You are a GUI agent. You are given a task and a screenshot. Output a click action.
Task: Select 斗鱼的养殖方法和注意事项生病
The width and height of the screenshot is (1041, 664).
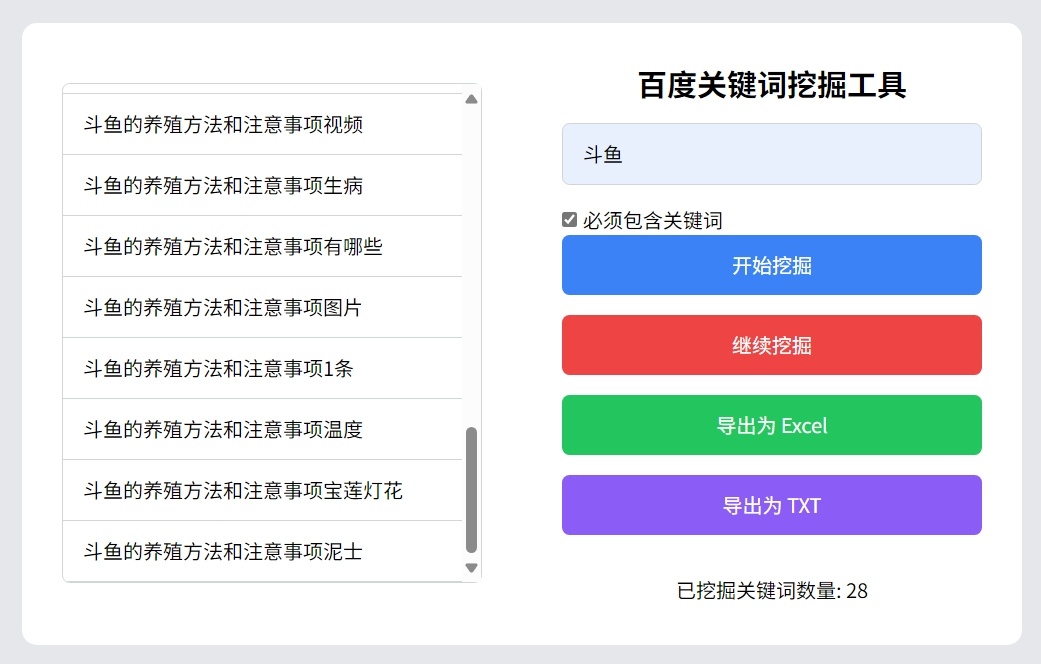pyautogui.click(x=262, y=185)
